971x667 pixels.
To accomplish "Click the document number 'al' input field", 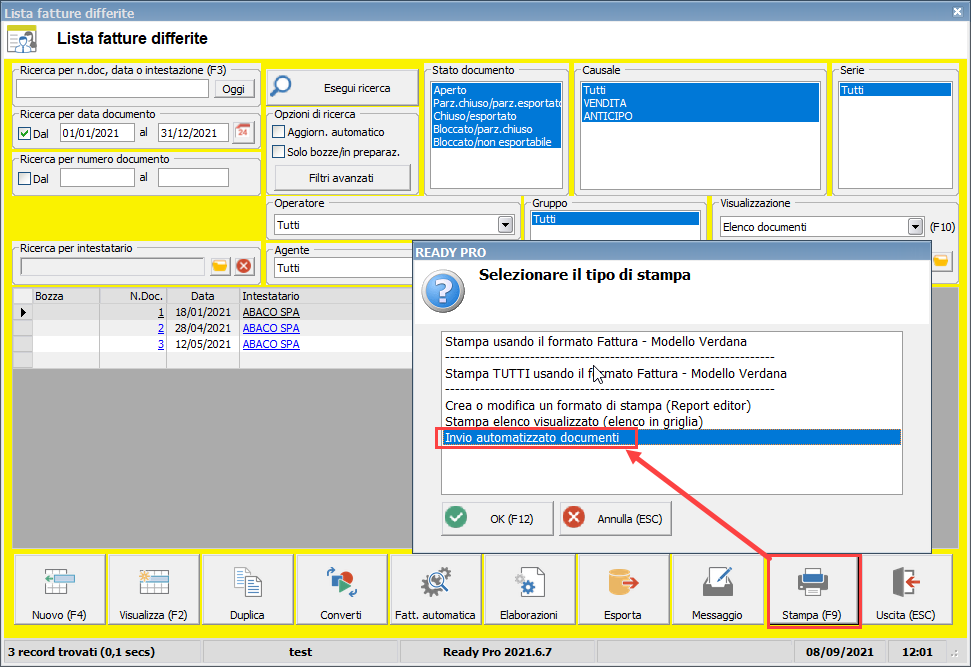I will pyautogui.click(x=194, y=178).
